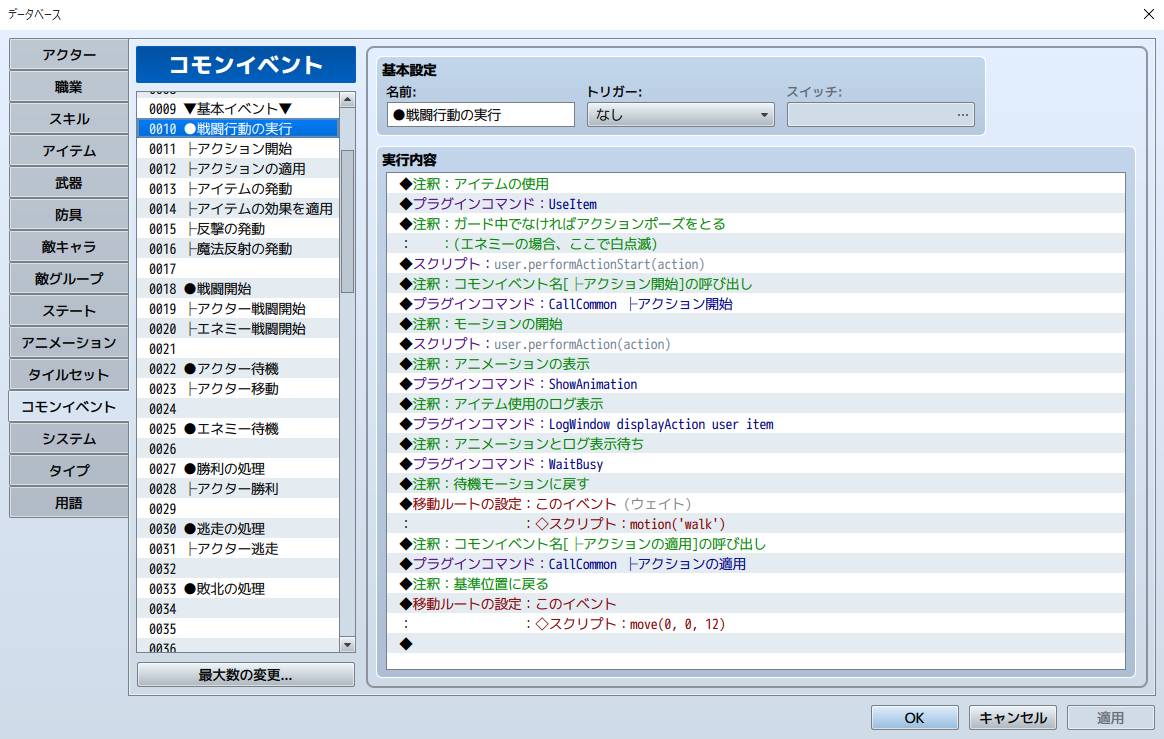Select list entry 0022 ●アクター待機
The height and width of the screenshot is (739, 1164).
[x=238, y=369]
